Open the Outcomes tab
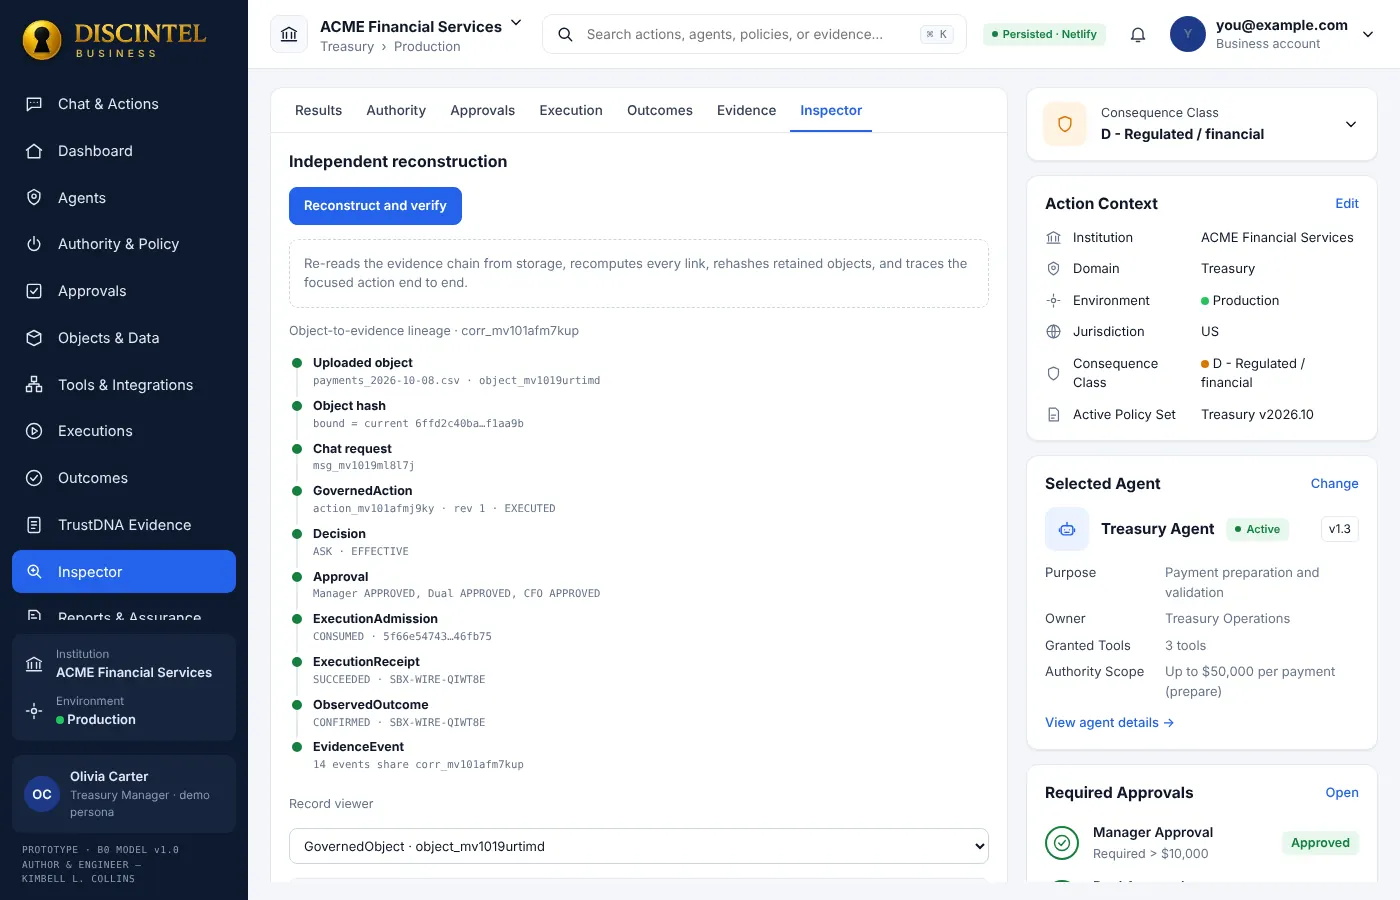1400x900 pixels. coord(659,110)
